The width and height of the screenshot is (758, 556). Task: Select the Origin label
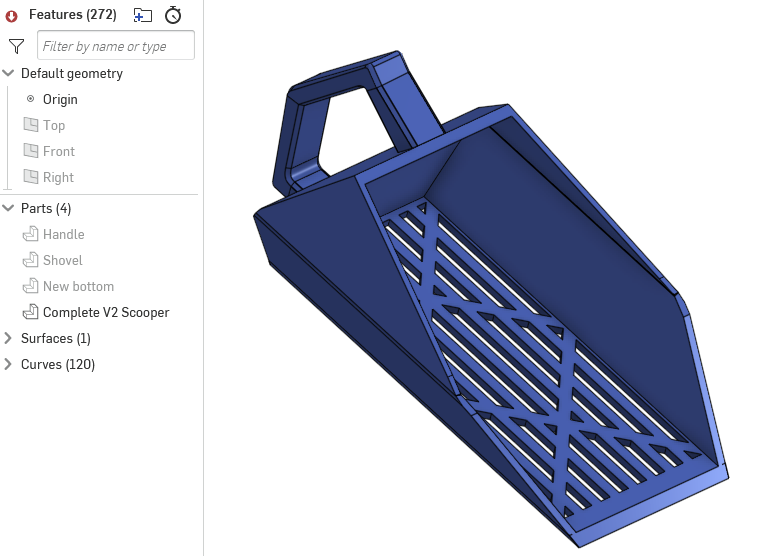[60, 99]
